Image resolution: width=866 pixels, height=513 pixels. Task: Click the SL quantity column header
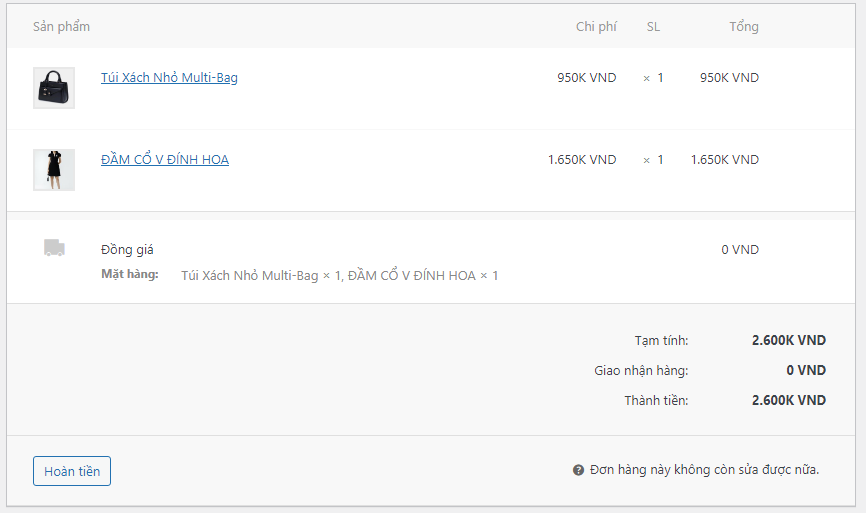(653, 26)
